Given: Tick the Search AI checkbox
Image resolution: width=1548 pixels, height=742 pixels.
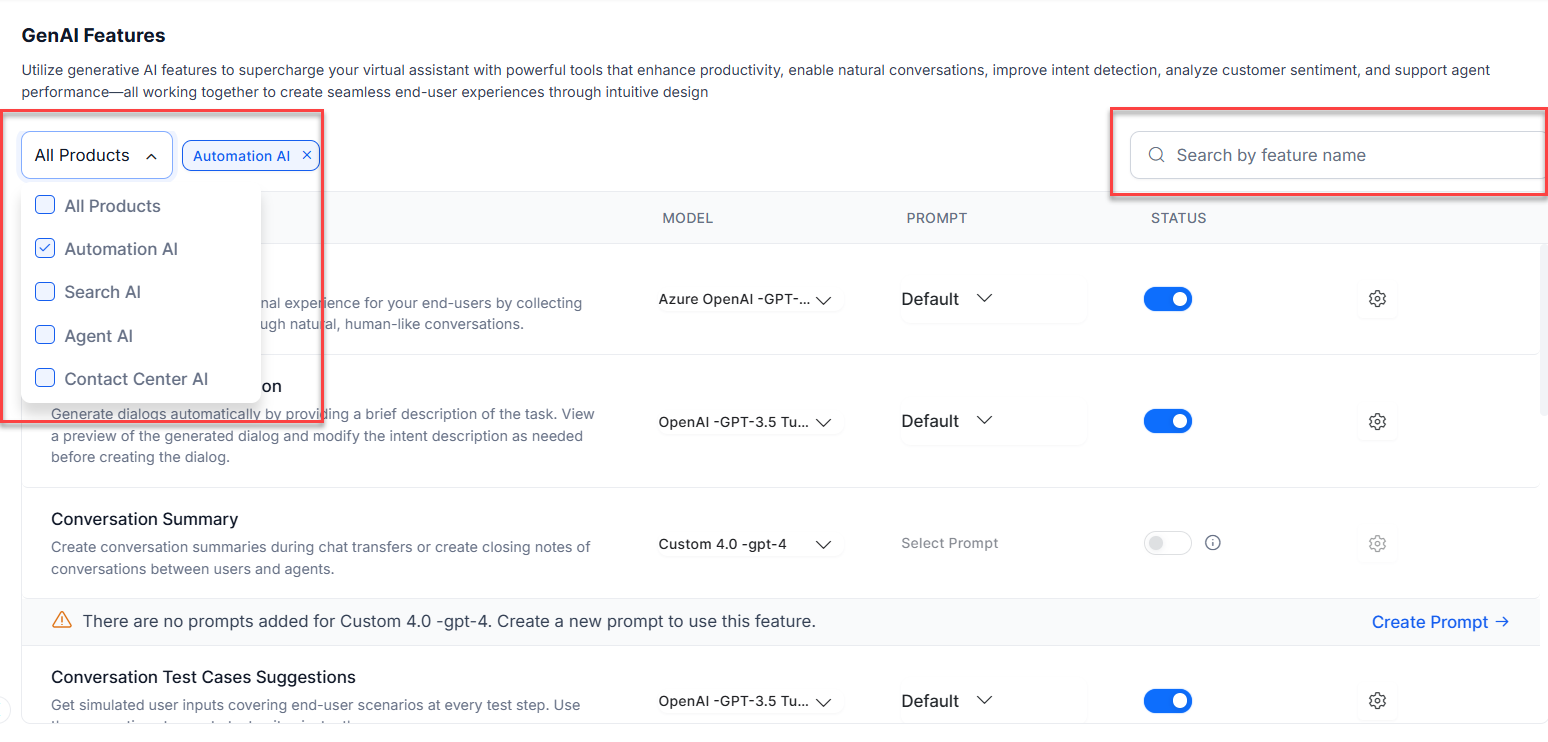Looking at the screenshot, I should coord(45,291).
